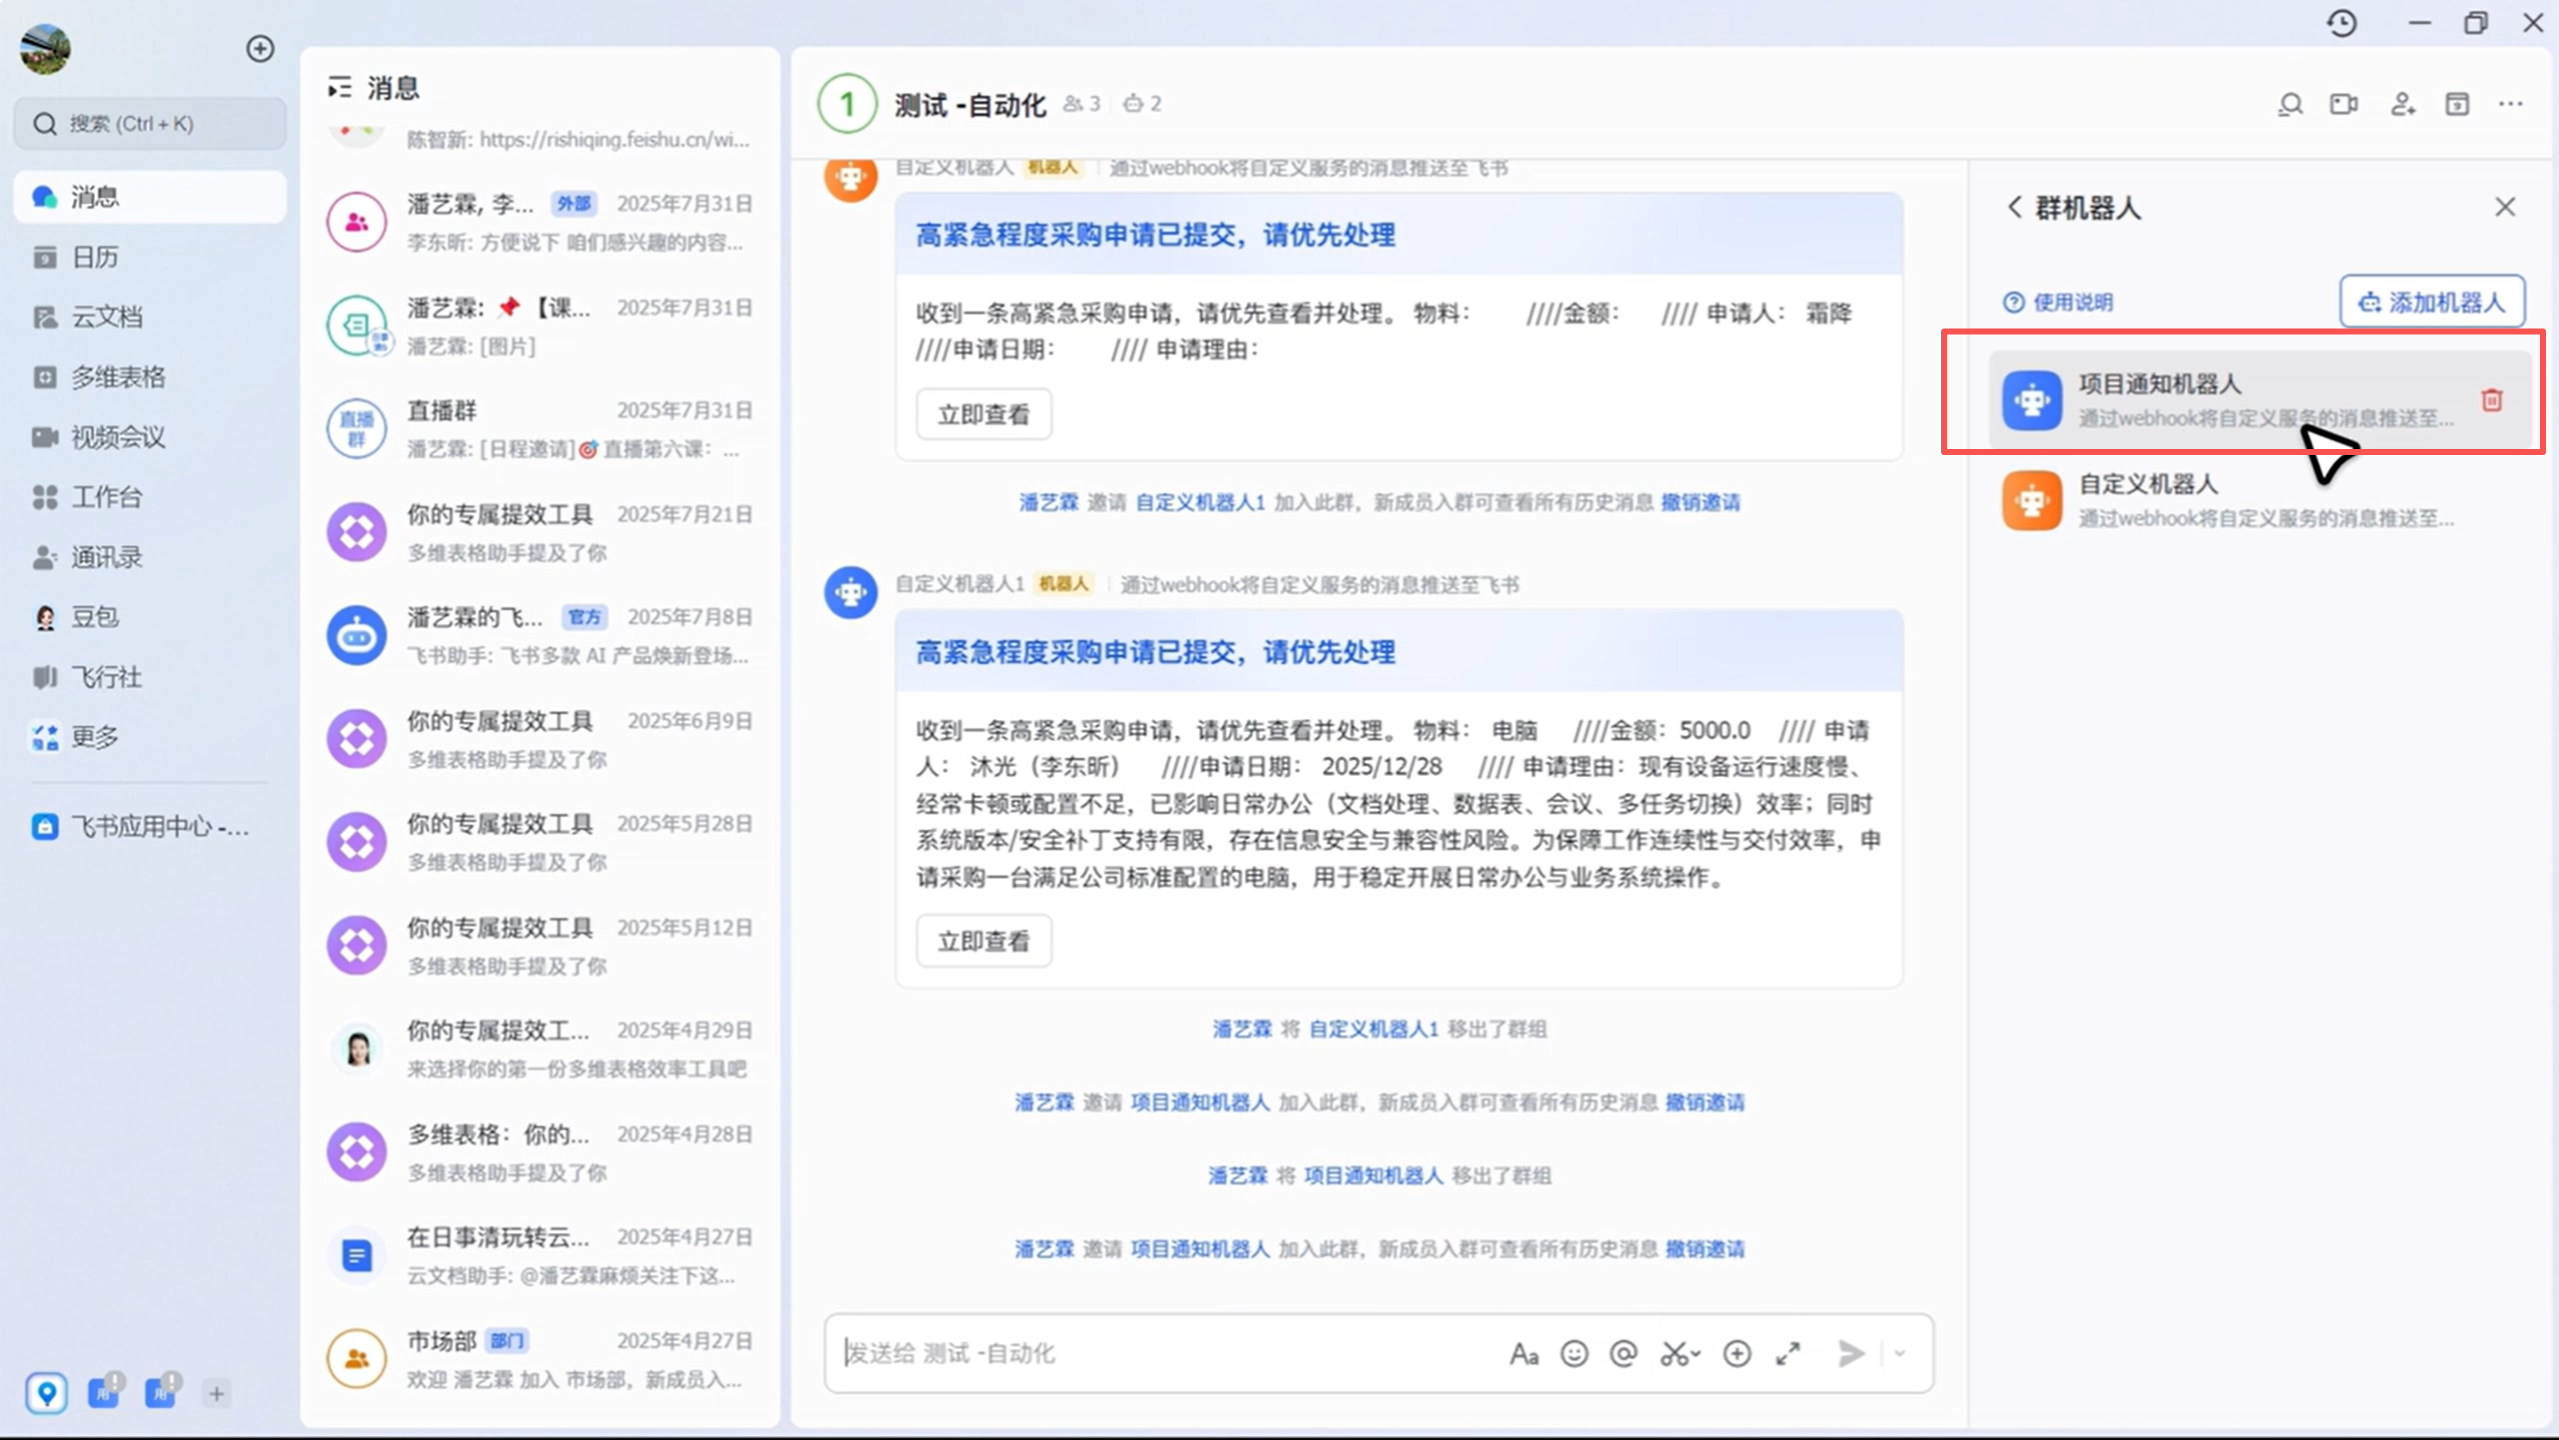2559x1440 pixels.
Task: Click the @ mention icon in the composer
Action: [x=1624, y=1354]
